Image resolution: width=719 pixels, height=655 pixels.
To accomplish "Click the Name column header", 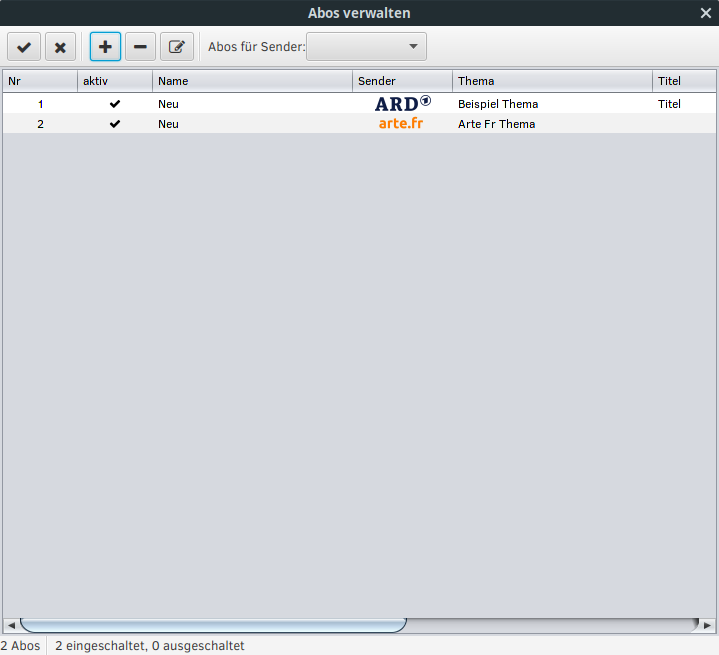I will 252,81.
